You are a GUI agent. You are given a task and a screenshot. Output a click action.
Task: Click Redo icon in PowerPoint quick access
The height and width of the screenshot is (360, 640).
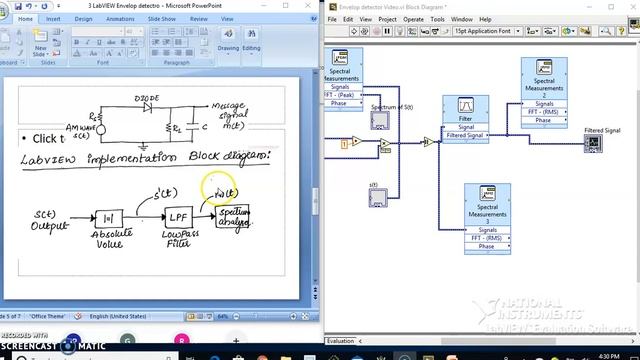click(44, 6)
